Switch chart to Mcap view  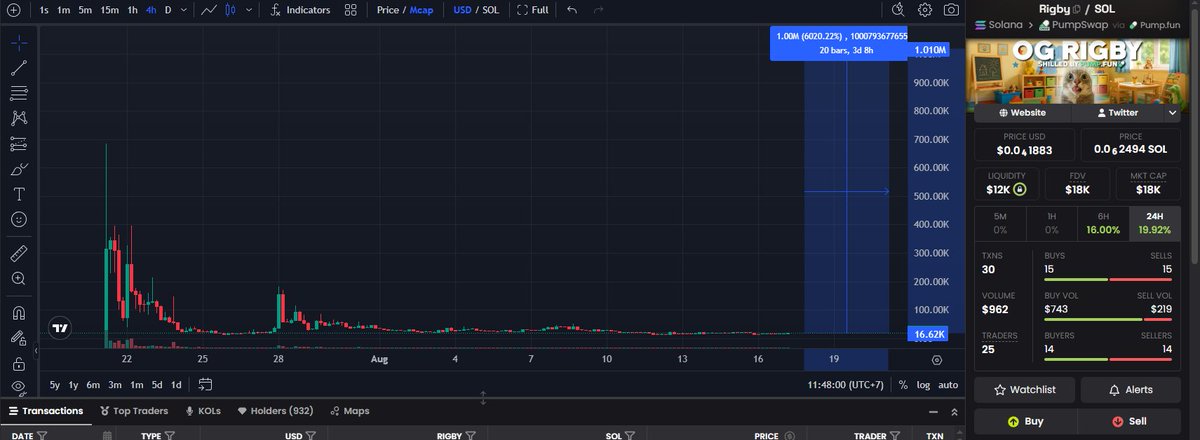[421, 10]
